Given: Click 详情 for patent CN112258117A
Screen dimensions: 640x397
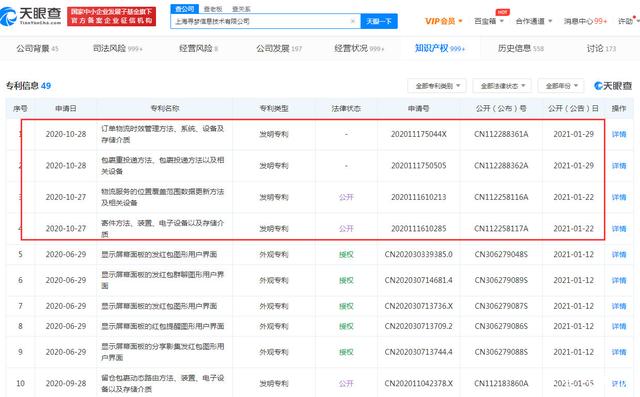Looking at the screenshot, I should [x=619, y=228].
